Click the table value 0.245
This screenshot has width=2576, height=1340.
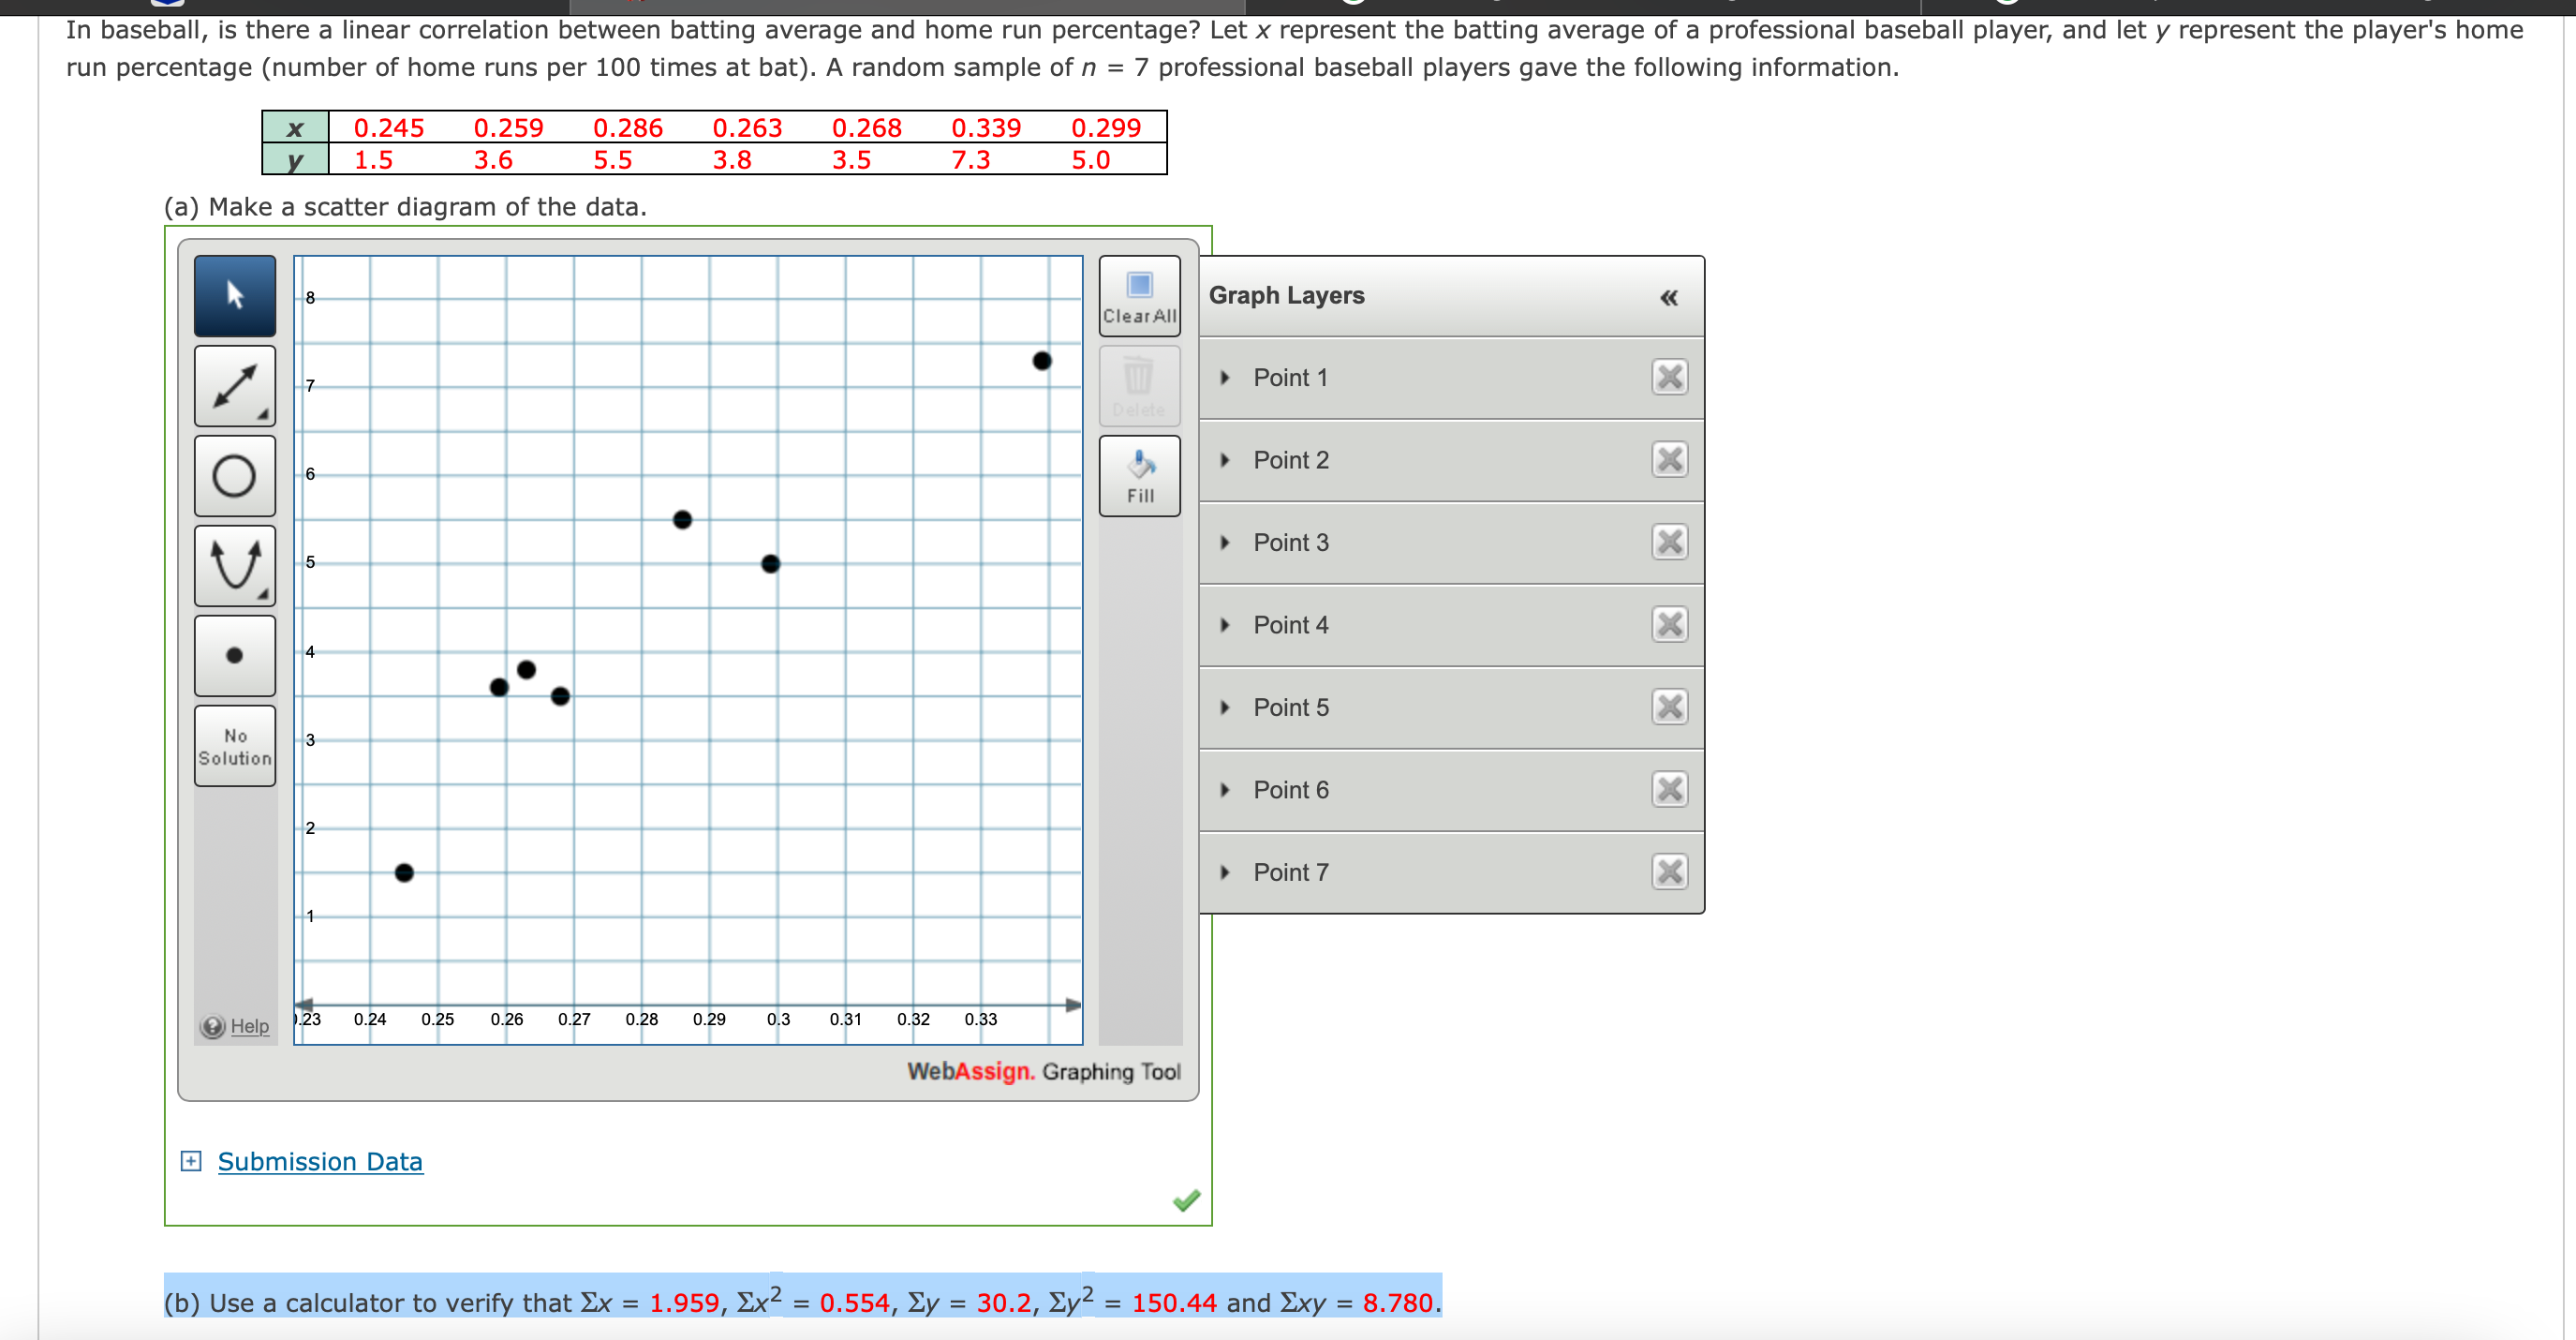[388, 128]
